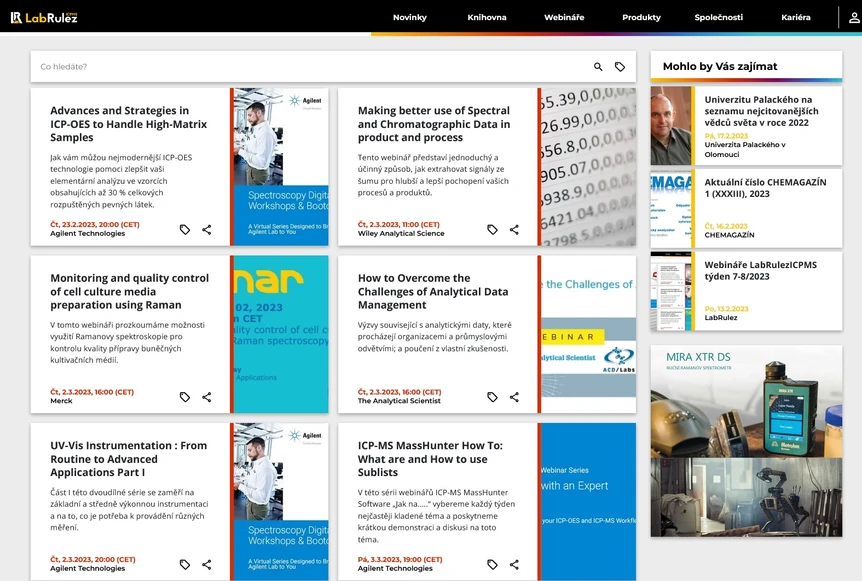The image size is (862, 581).
Task: Share the How to Overcome the Challenges webinar
Action: (x=514, y=397)
